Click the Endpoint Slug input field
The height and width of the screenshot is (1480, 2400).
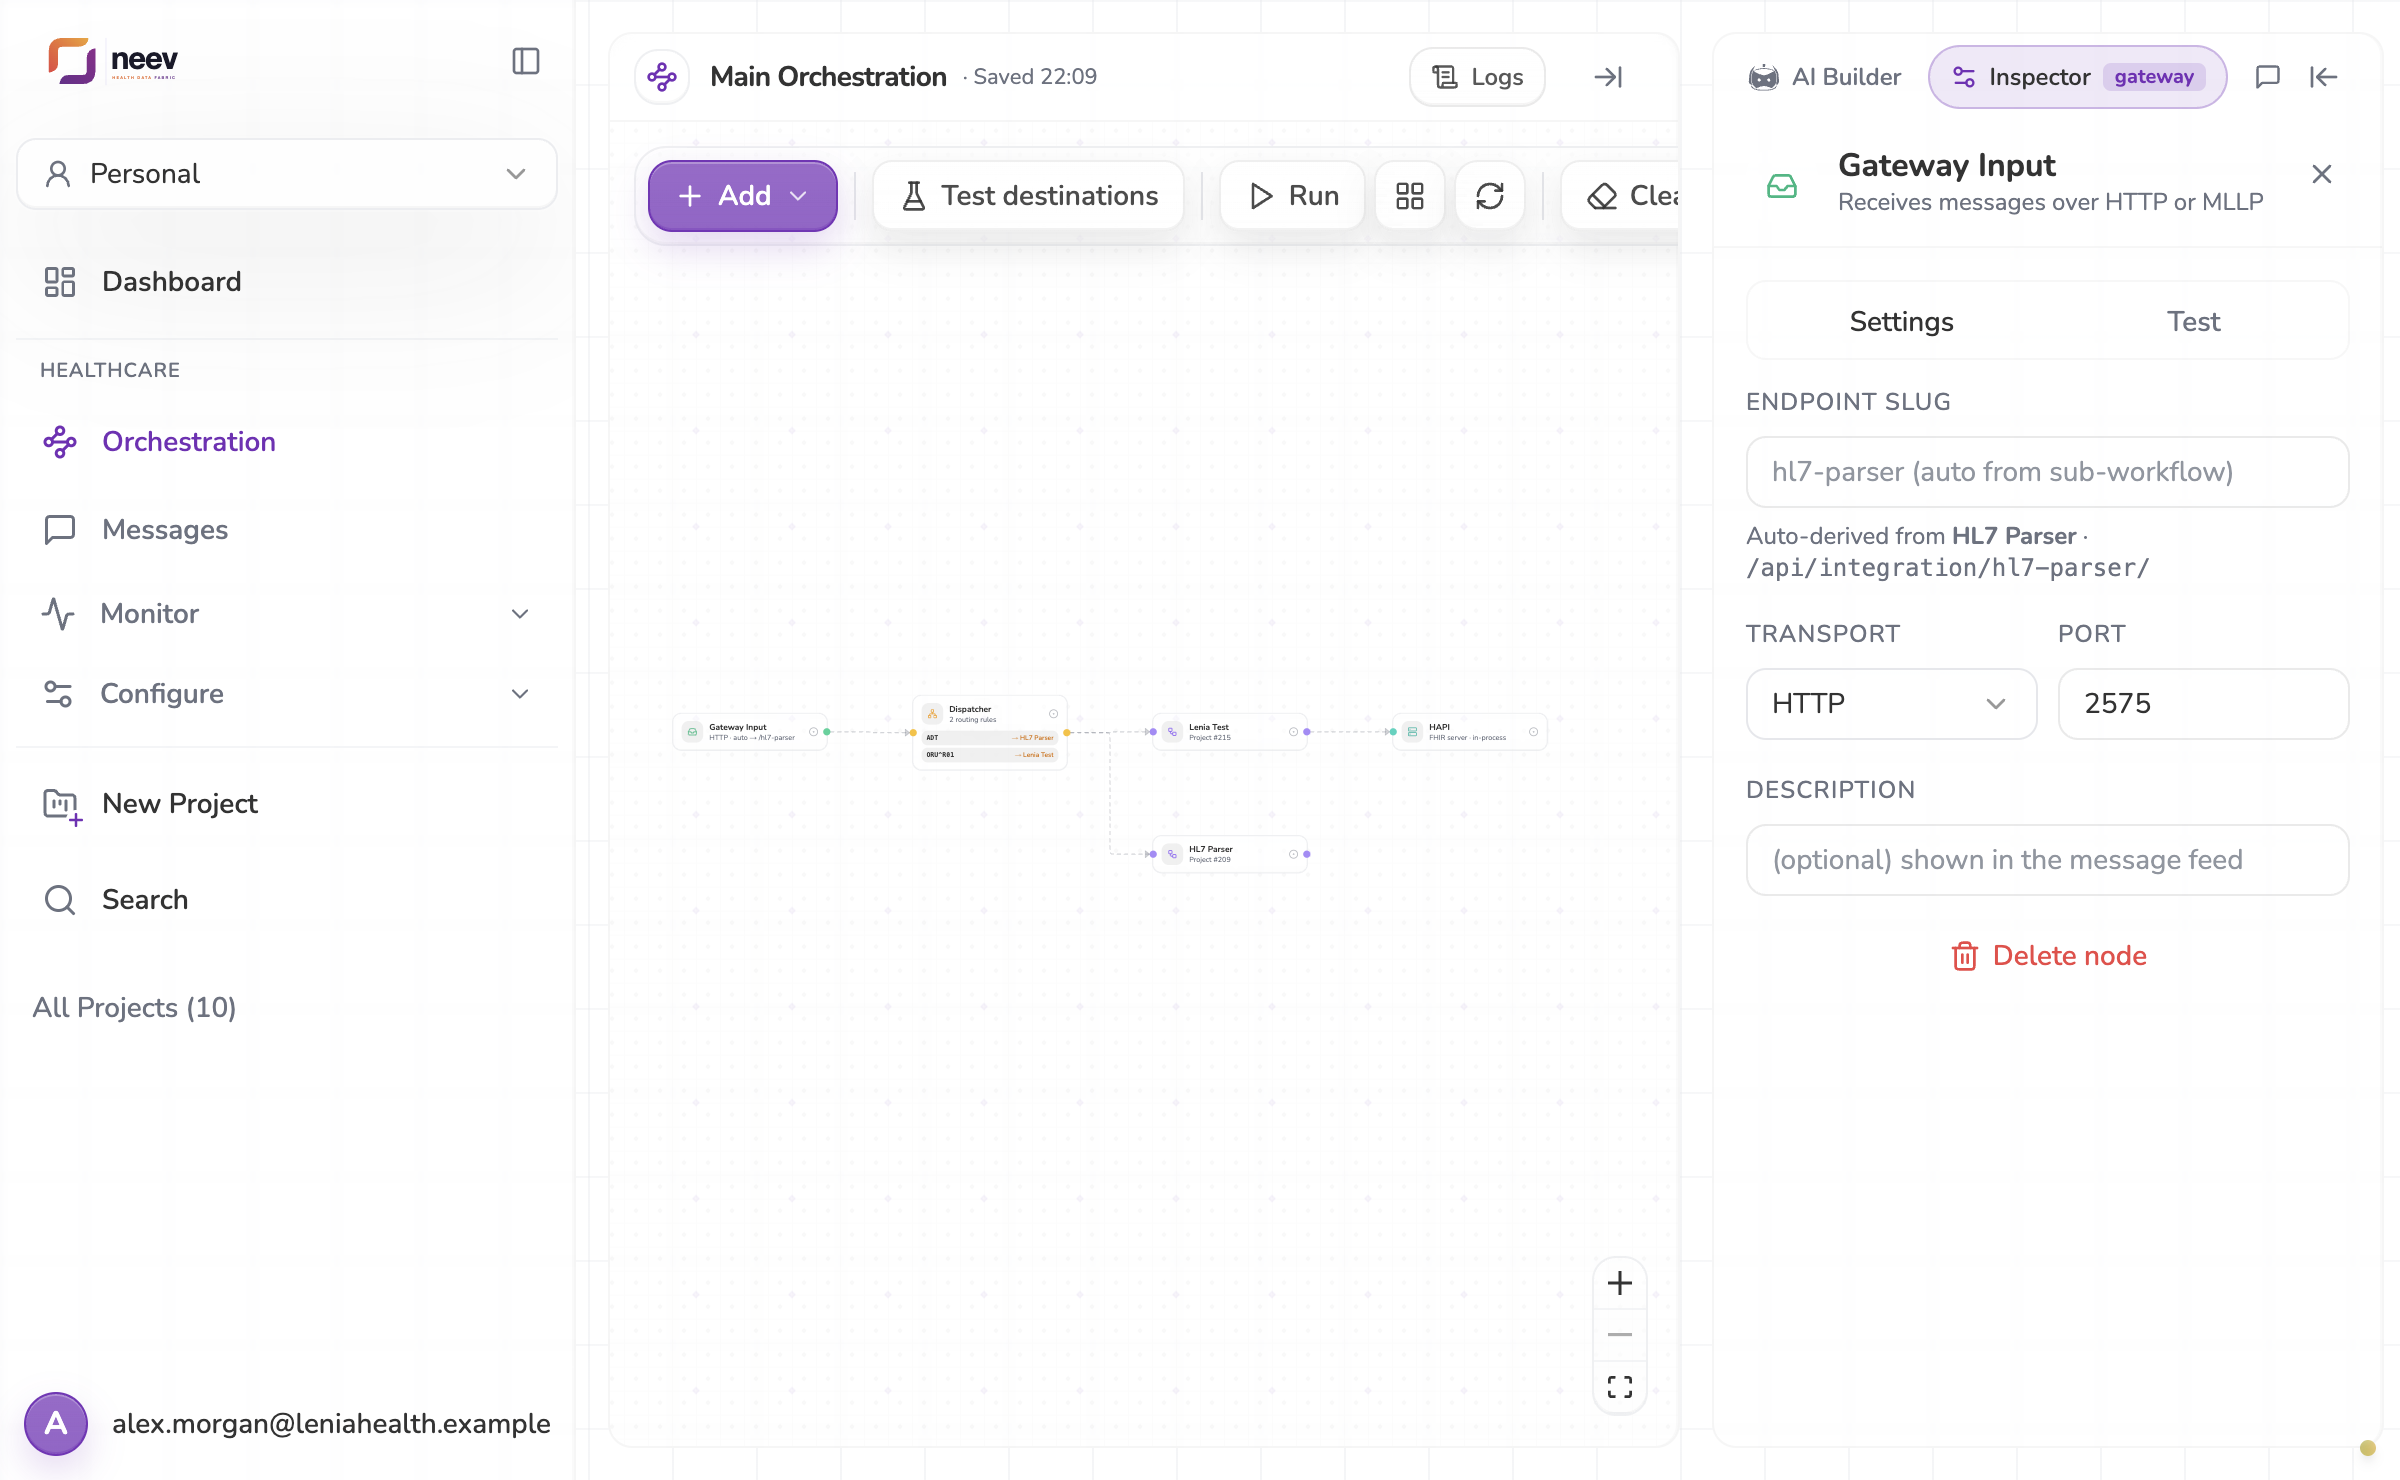pyautogui.click(x=2047, y=472)
